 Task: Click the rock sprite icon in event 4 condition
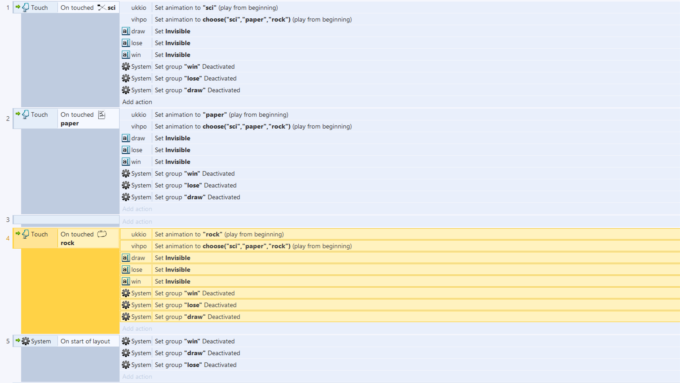pyautogui.click(x=102, y=234)
